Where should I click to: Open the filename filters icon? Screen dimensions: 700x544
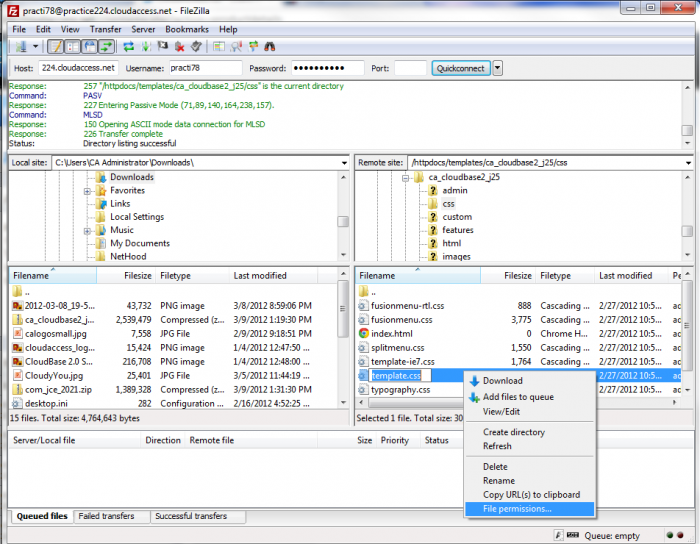tap(236, 46)
